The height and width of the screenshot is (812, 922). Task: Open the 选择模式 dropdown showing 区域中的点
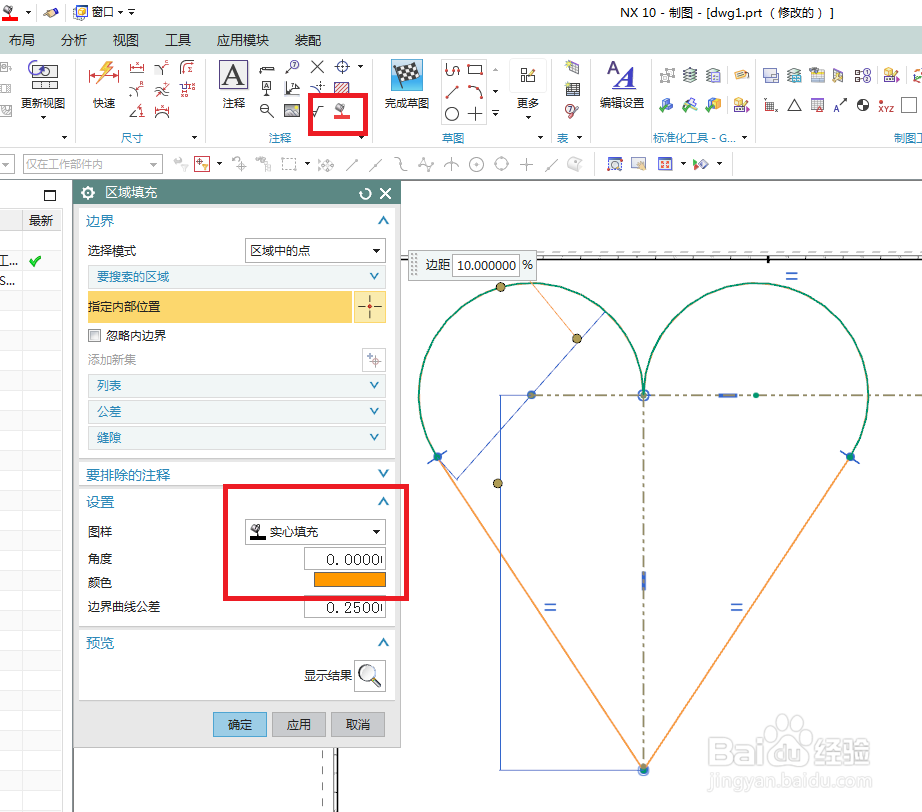(315, 250)
